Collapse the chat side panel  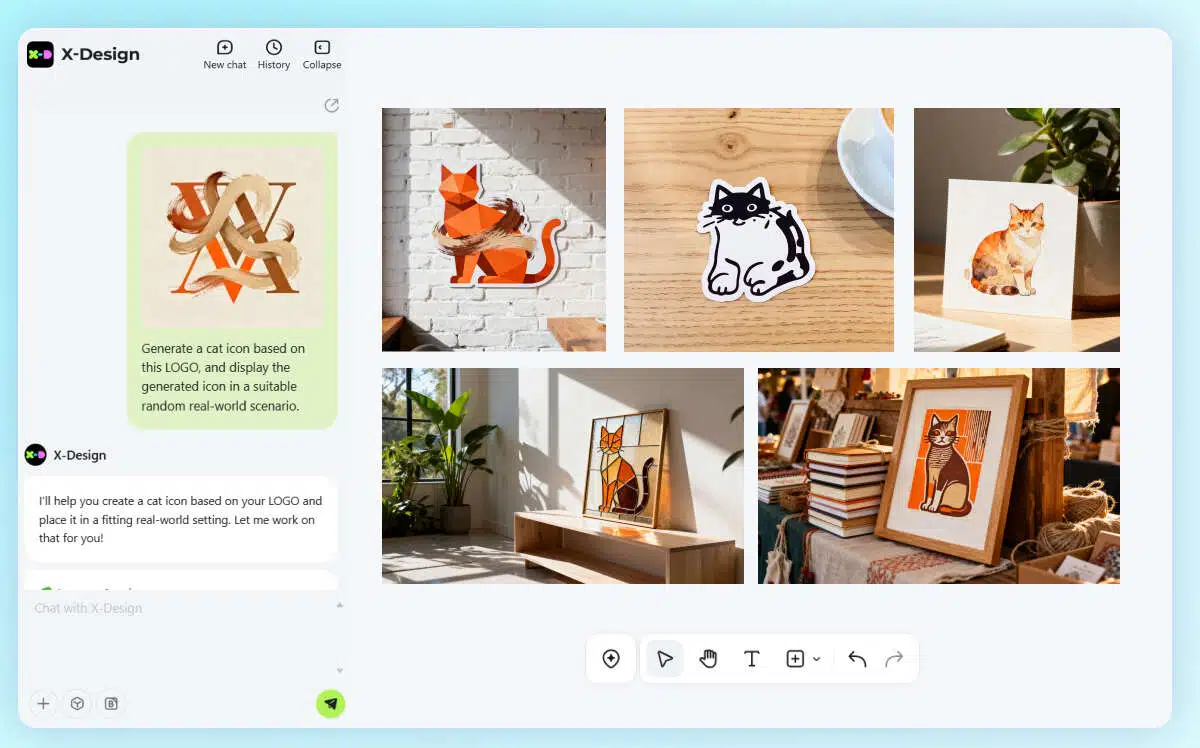coord(322,54)
